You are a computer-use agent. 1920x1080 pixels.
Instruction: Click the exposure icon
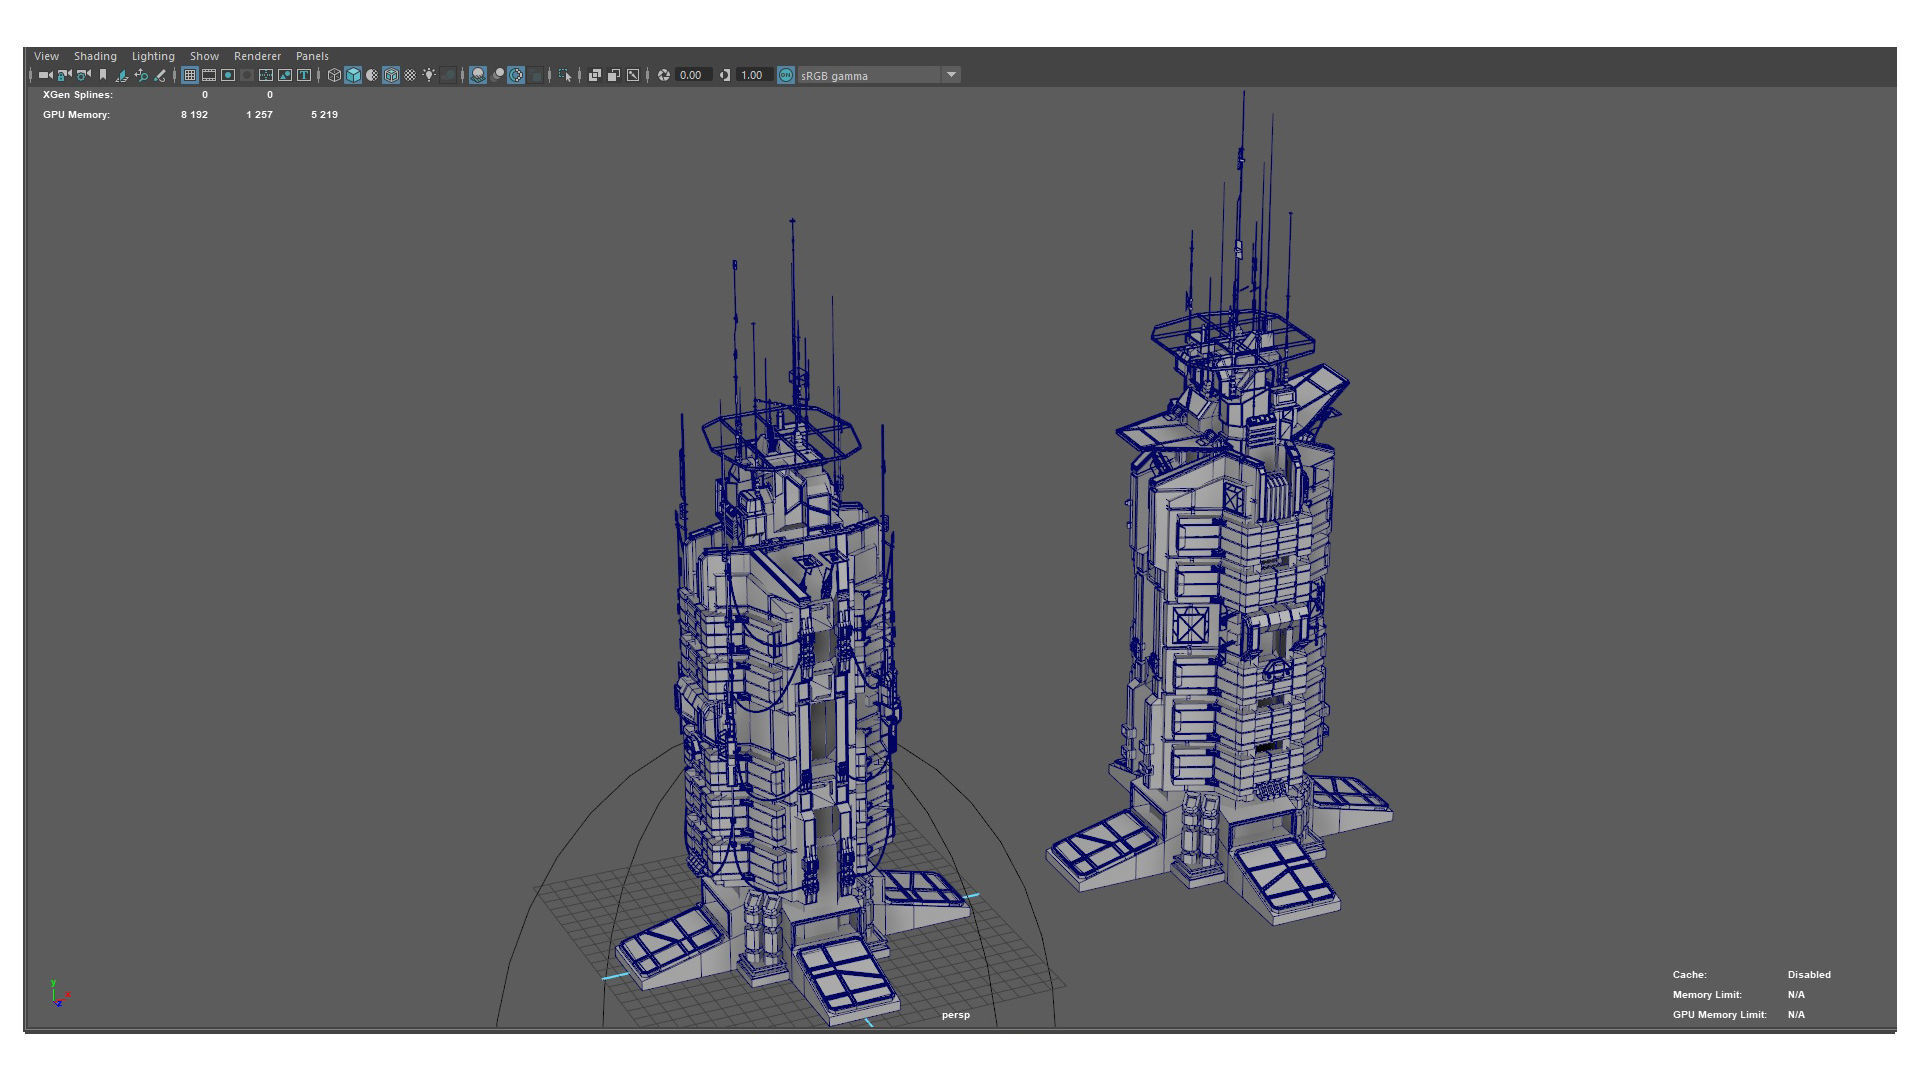tap(663, 75)
